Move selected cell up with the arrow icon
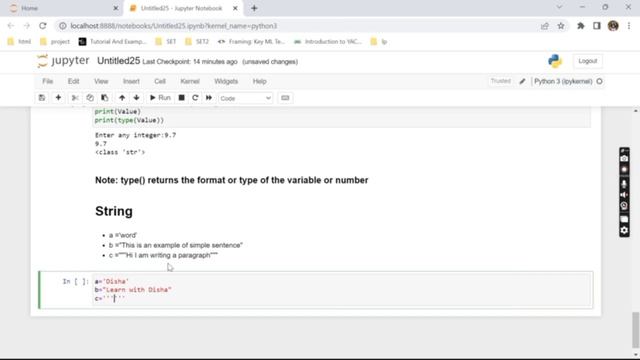This screenshot has width=640, height=360. [122, 98]
